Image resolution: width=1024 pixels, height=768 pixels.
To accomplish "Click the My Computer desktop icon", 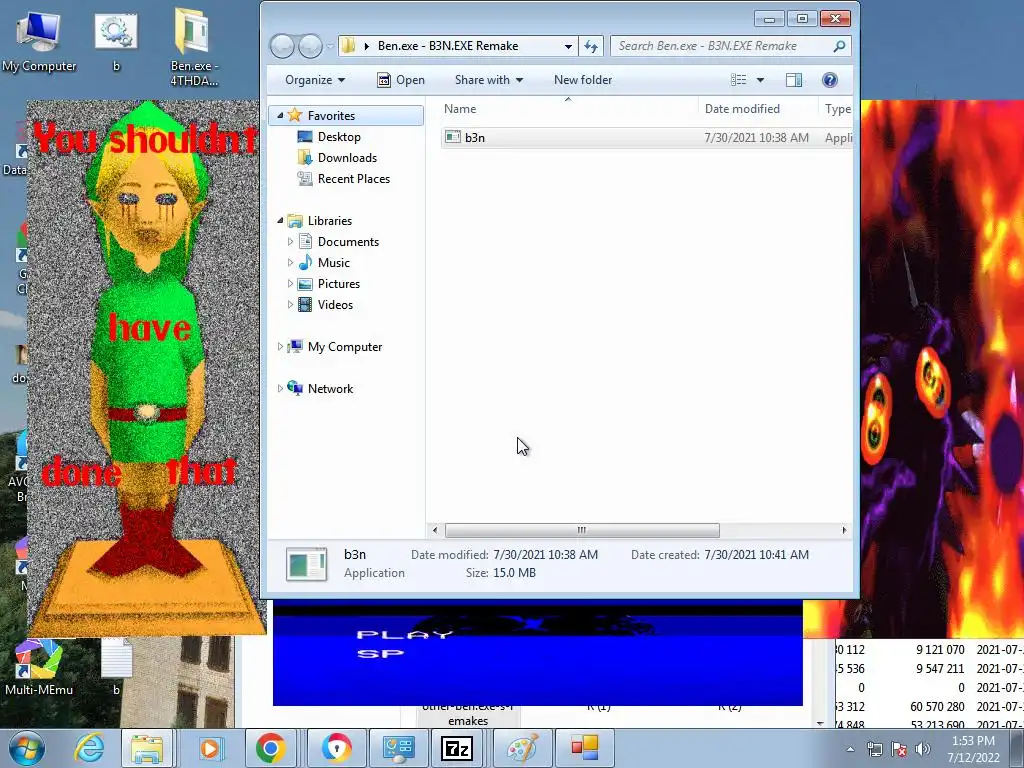I will click(x=39, y=42).
